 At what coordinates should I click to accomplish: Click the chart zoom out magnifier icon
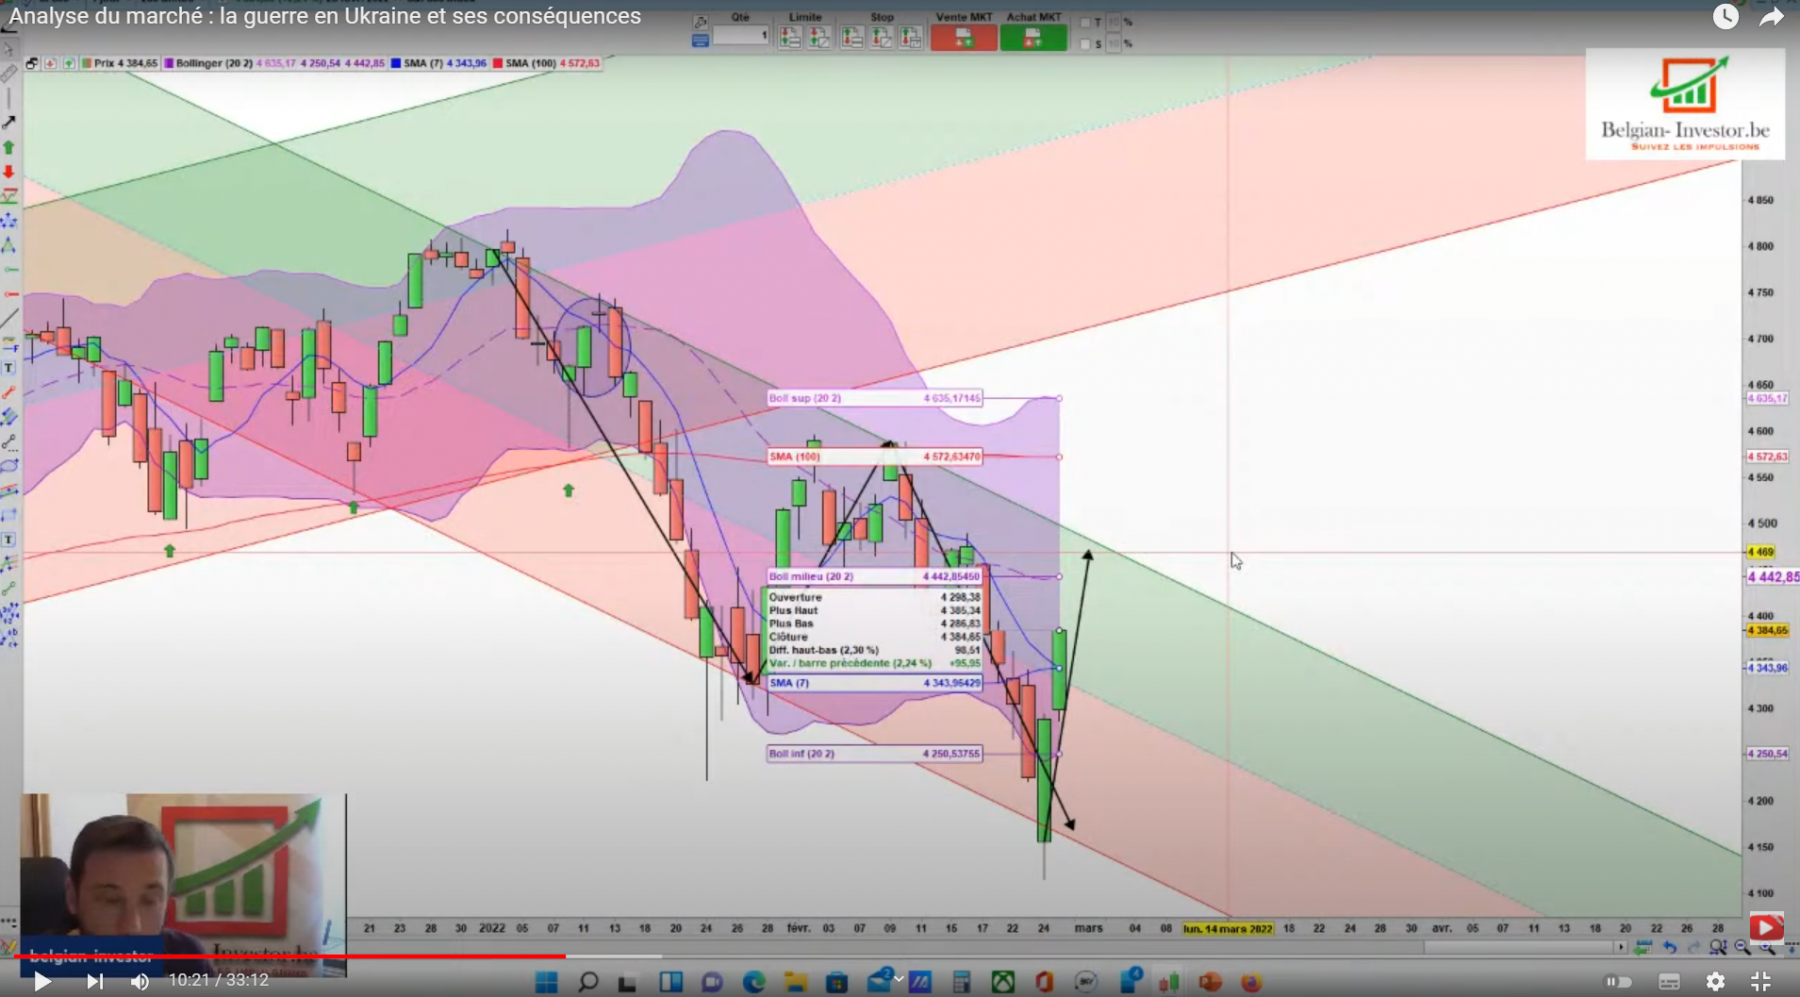pyautogui.click(x=1742, y=947)
